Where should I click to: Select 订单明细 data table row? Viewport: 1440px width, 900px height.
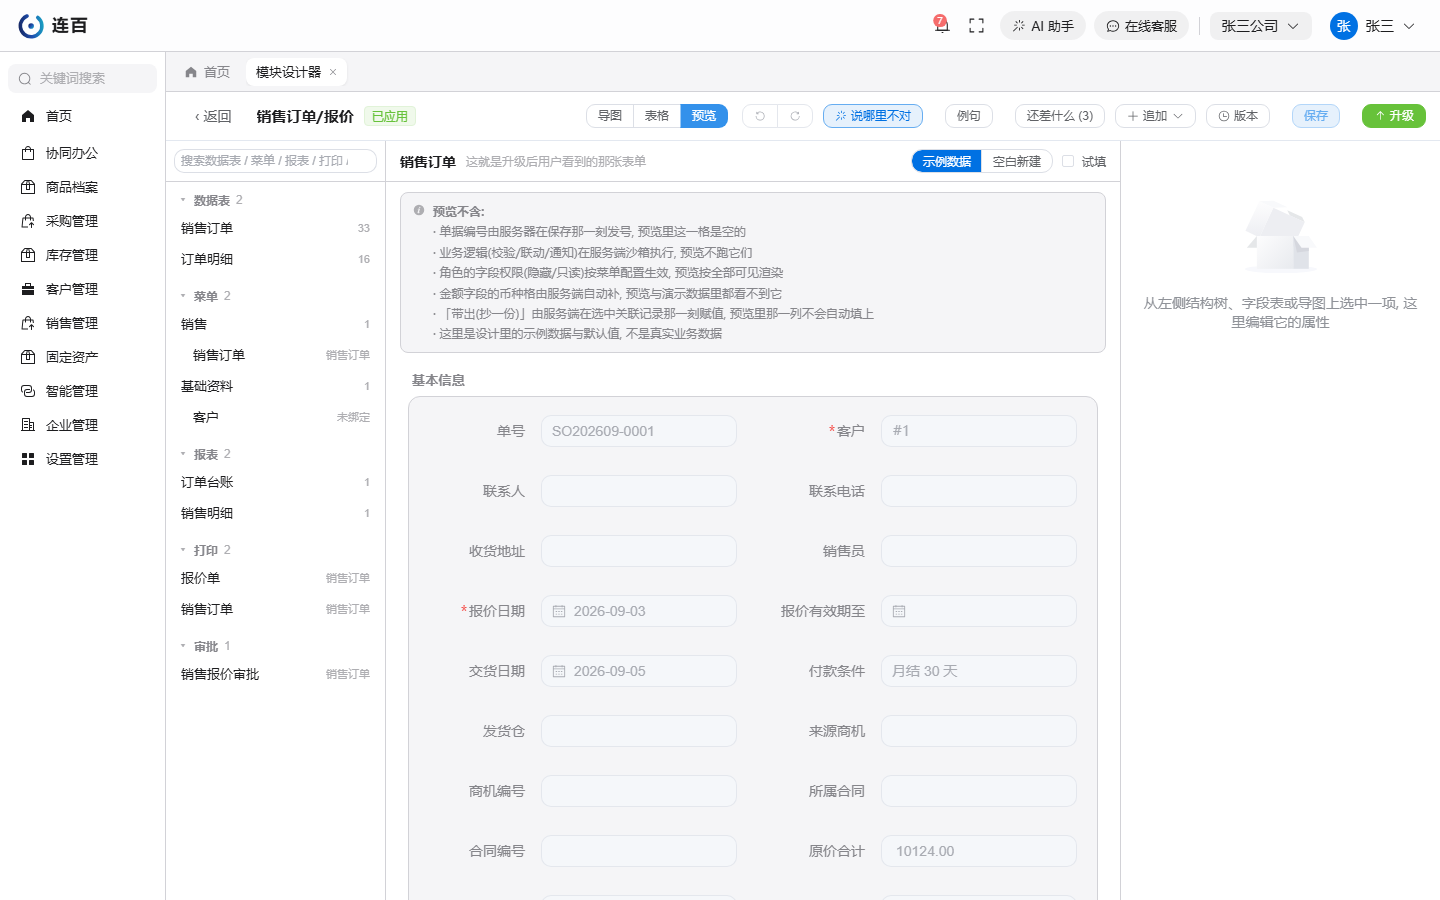click(x=275, y=259)
